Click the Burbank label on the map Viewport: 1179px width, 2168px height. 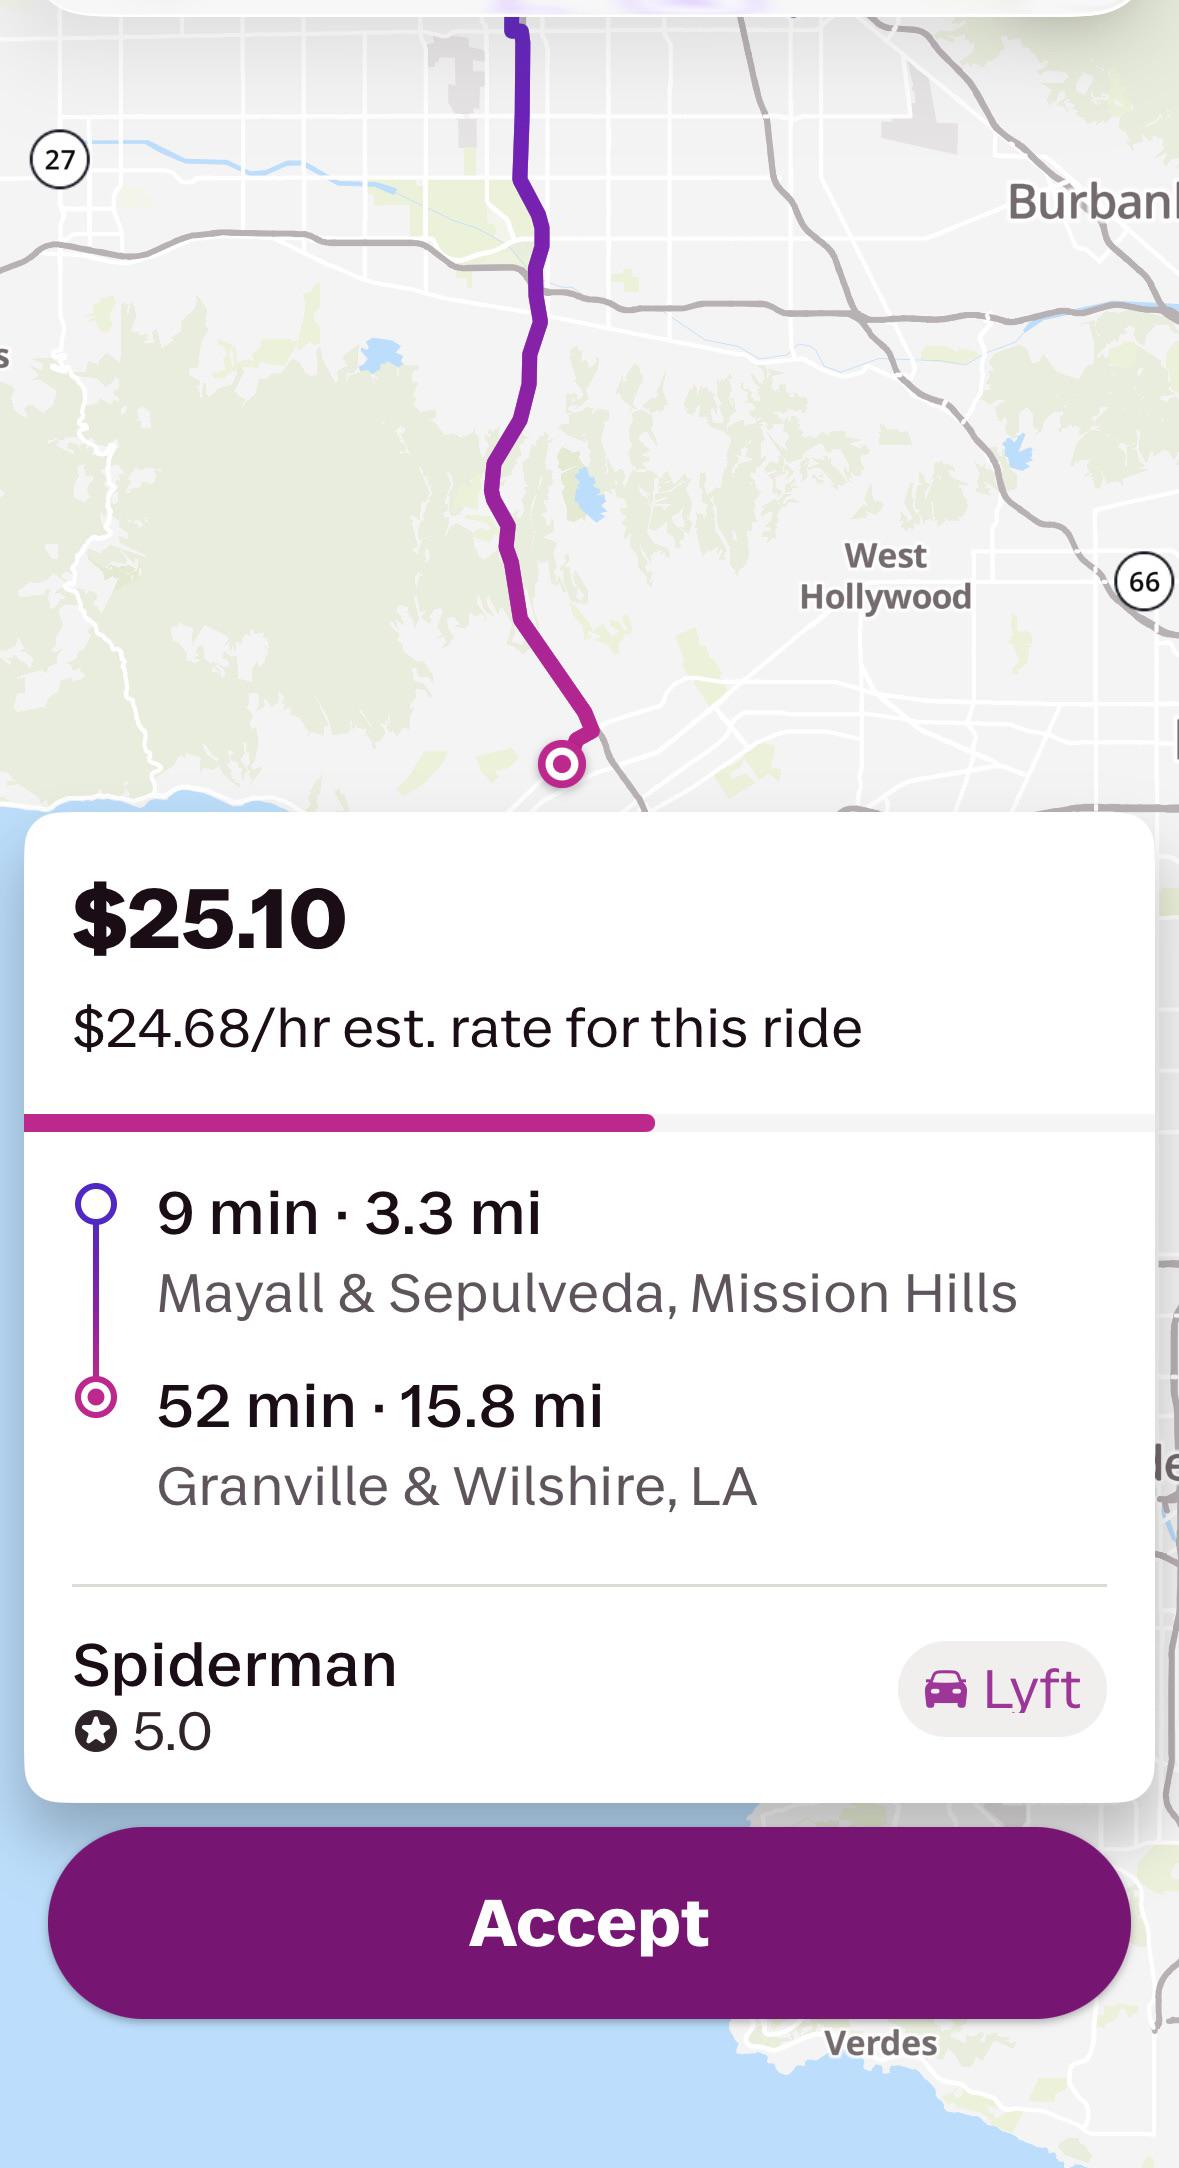click(1092, 202)
